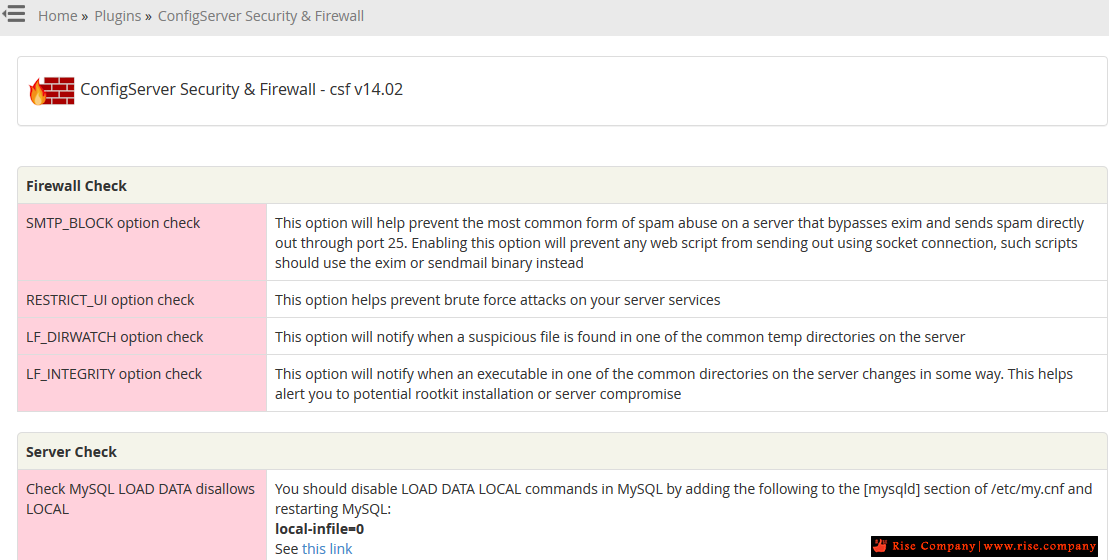Select the RESTRICT_UI option check row

tap(562, 300)
